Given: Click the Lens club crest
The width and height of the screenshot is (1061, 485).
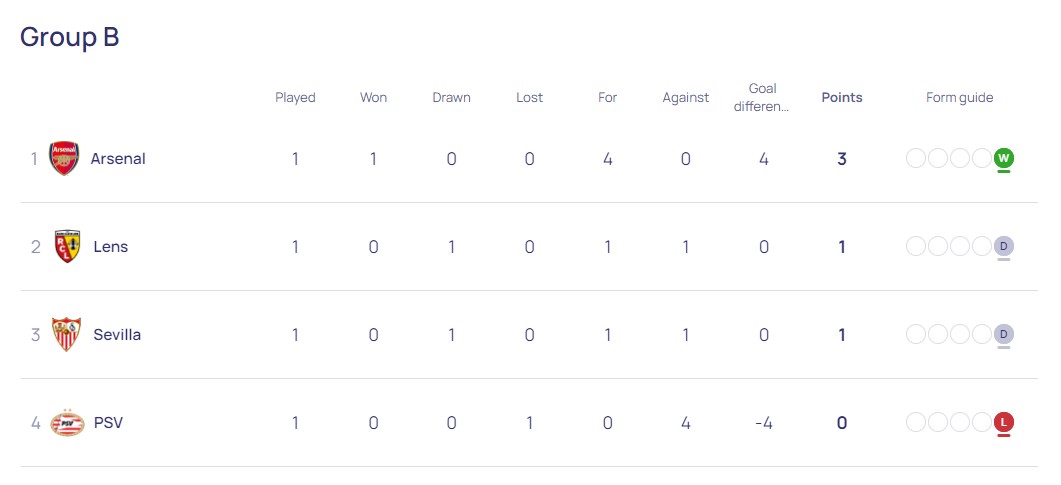Looking at the screenshot, I should click(67, 247).
